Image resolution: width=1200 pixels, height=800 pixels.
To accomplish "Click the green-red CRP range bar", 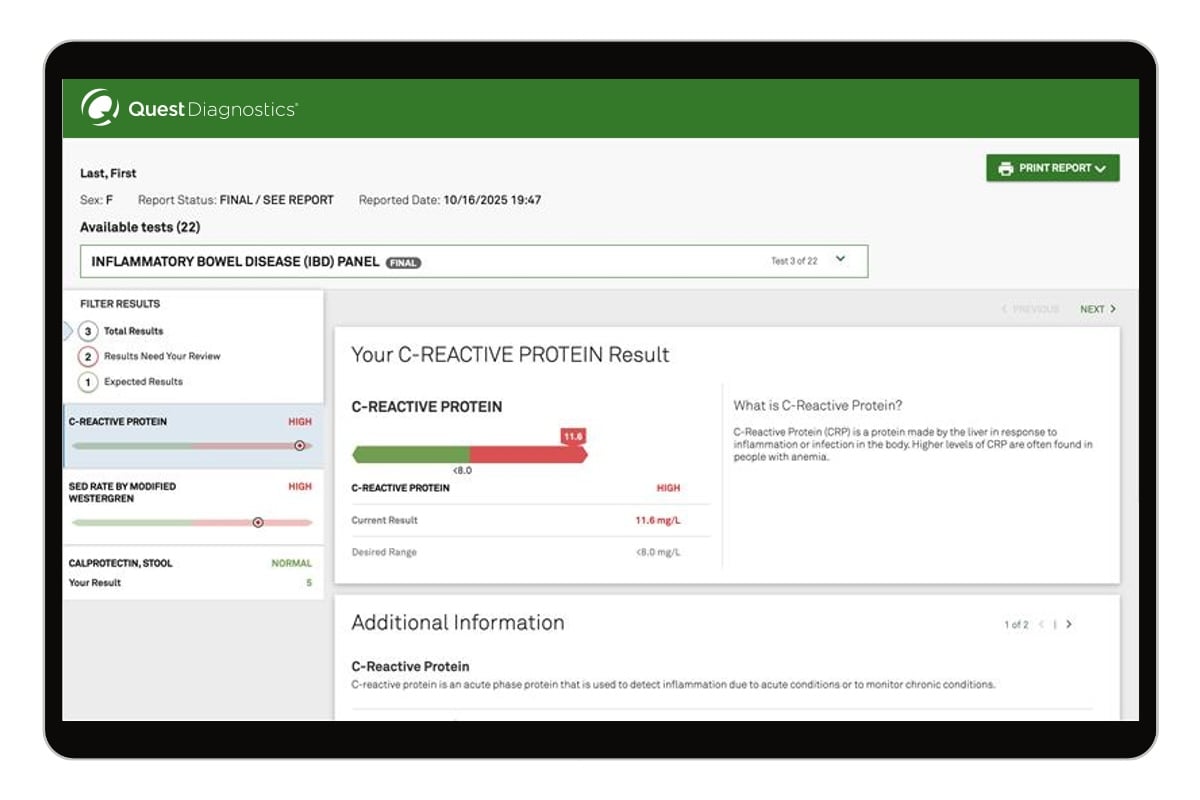I will (470, 455).
